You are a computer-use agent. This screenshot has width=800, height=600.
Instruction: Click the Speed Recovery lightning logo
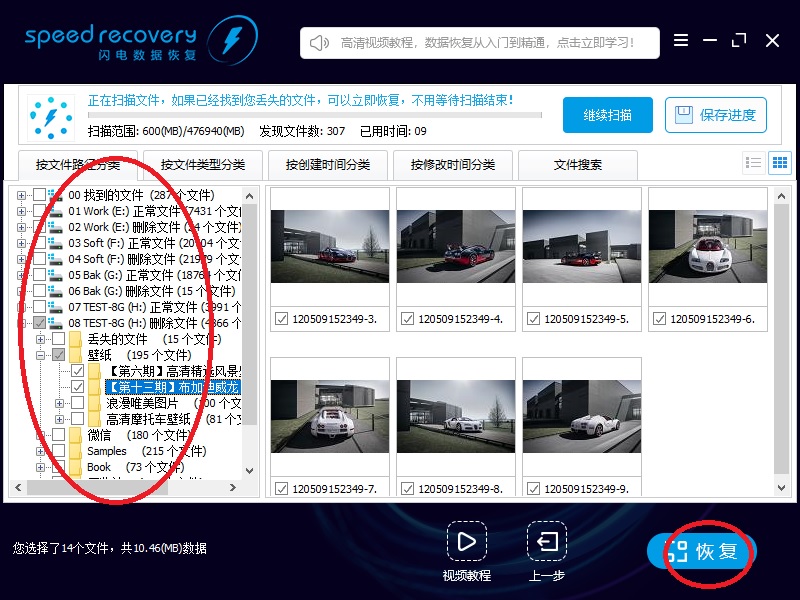(x=233, y=40)
